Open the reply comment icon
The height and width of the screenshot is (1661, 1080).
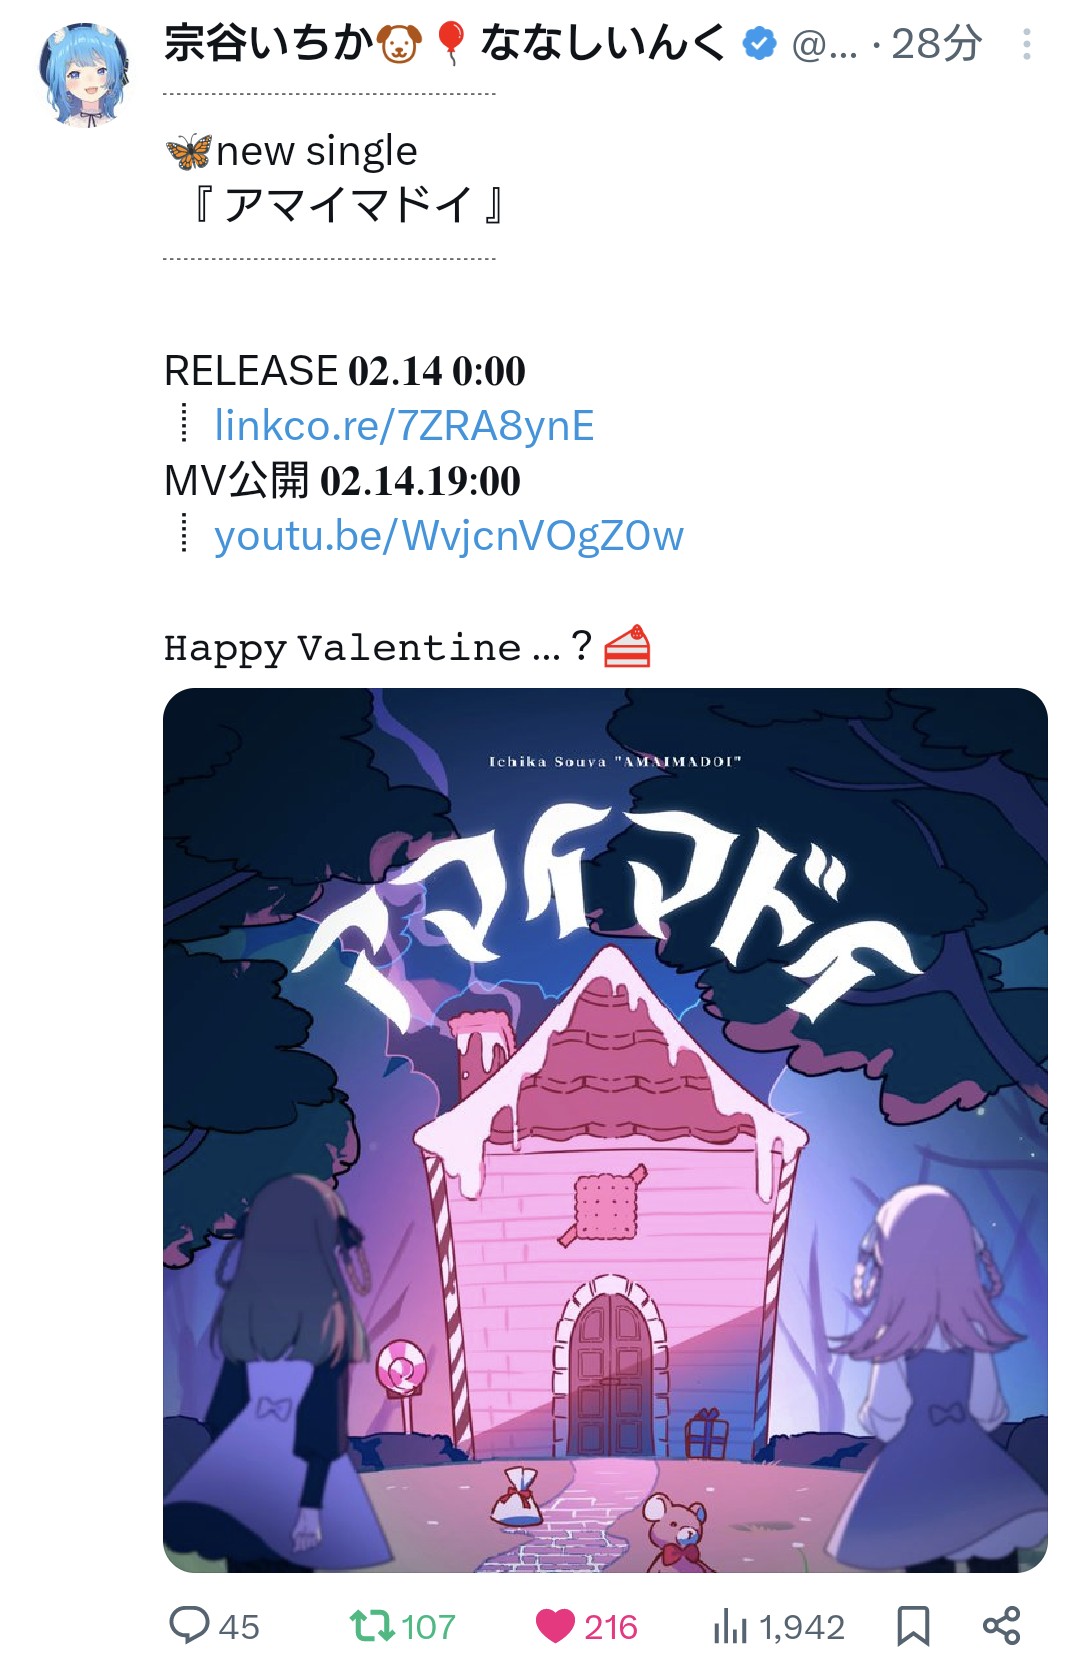[x=189, y=1625]
